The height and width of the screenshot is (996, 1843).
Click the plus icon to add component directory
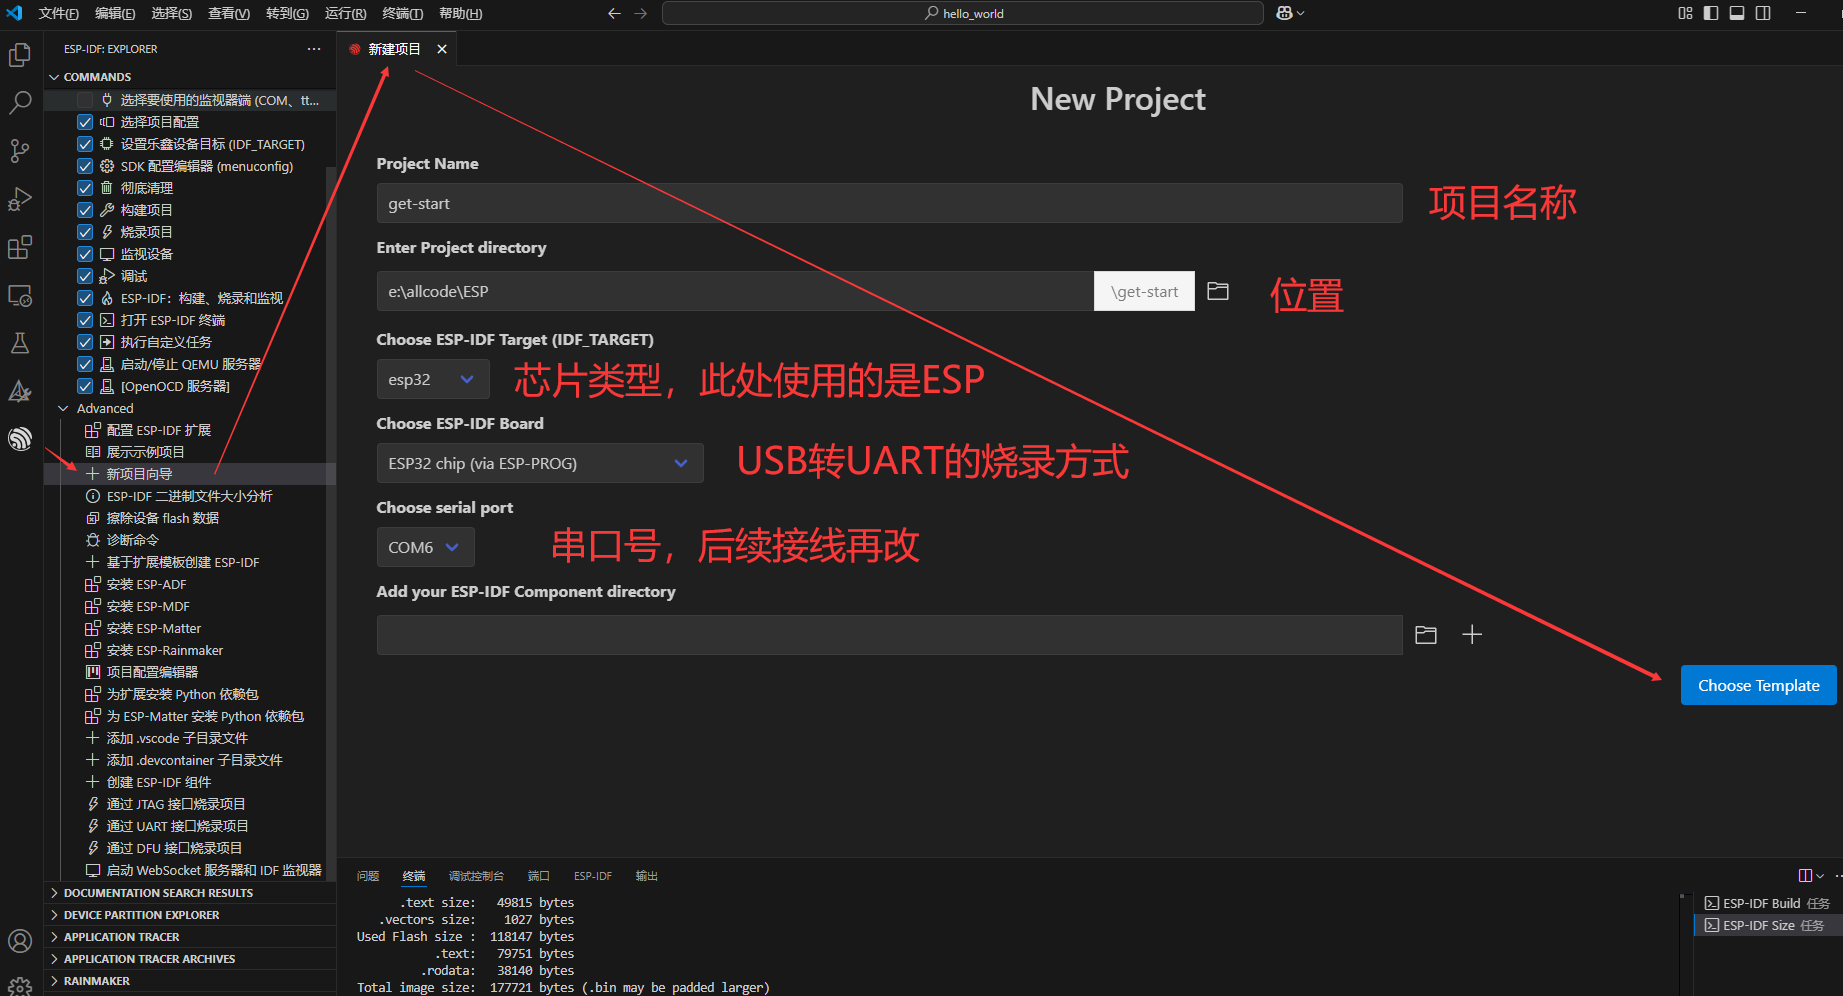1472,634
